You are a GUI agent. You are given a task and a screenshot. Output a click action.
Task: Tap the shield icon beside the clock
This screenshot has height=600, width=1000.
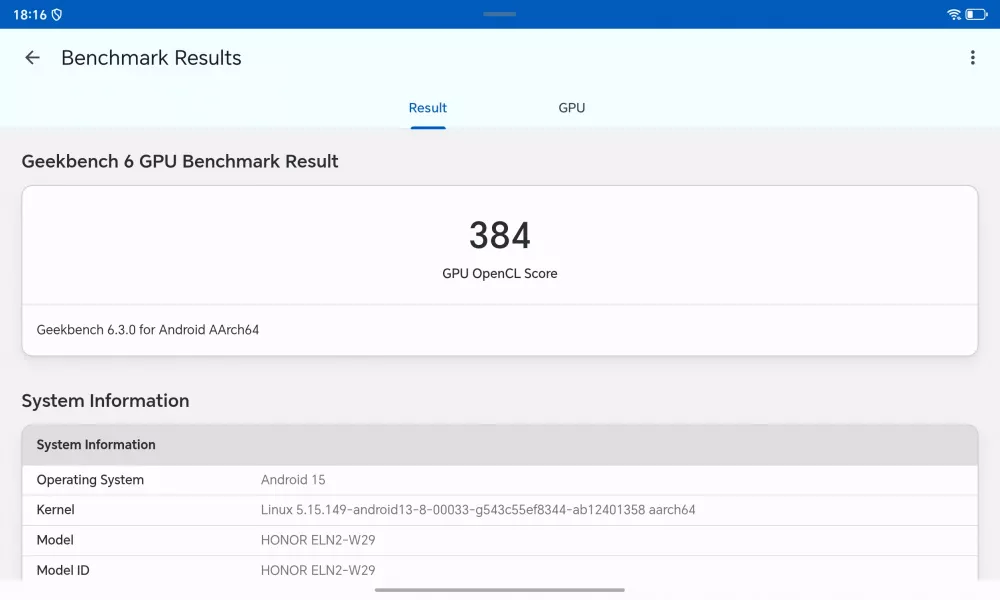57,15
